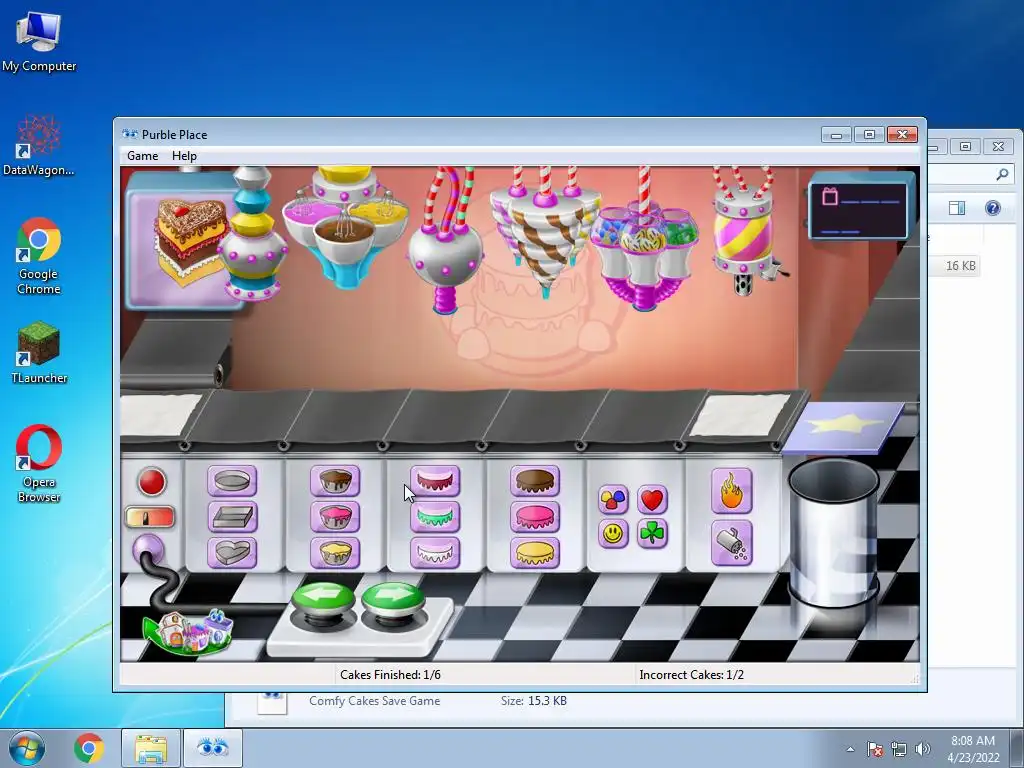The height and width of the screenshot is (768, 1024).
Task: Apply yellow top frosting
Action: (x=535, y=552)
